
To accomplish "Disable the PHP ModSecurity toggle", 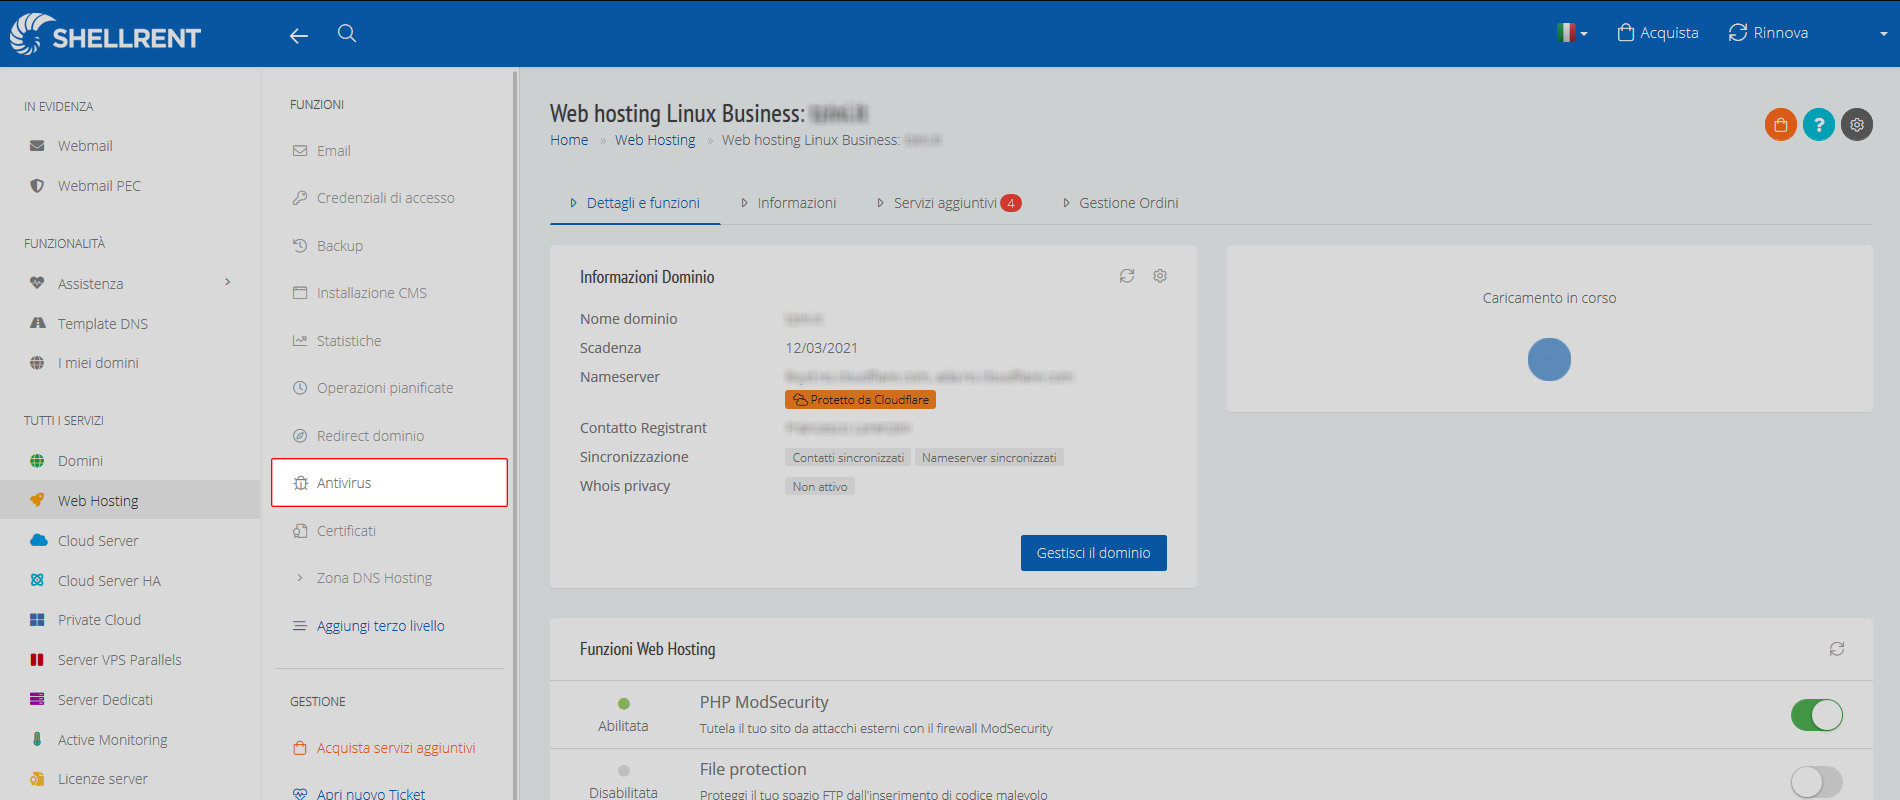I will 1816,715.
